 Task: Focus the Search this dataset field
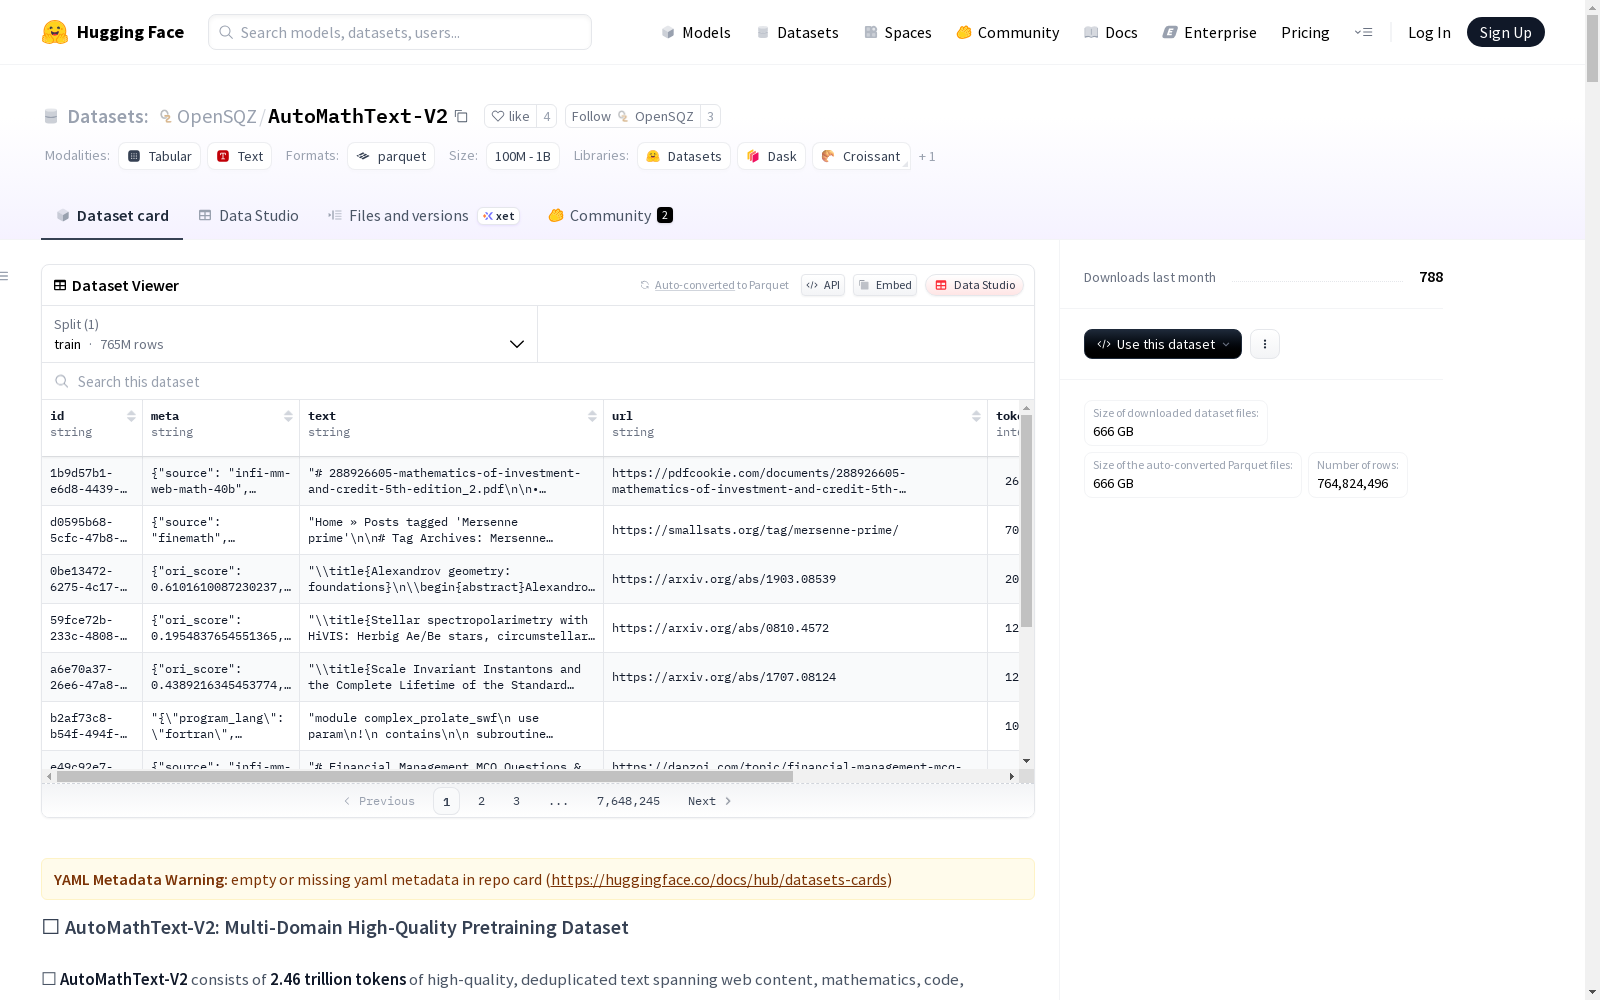point(538,381)
